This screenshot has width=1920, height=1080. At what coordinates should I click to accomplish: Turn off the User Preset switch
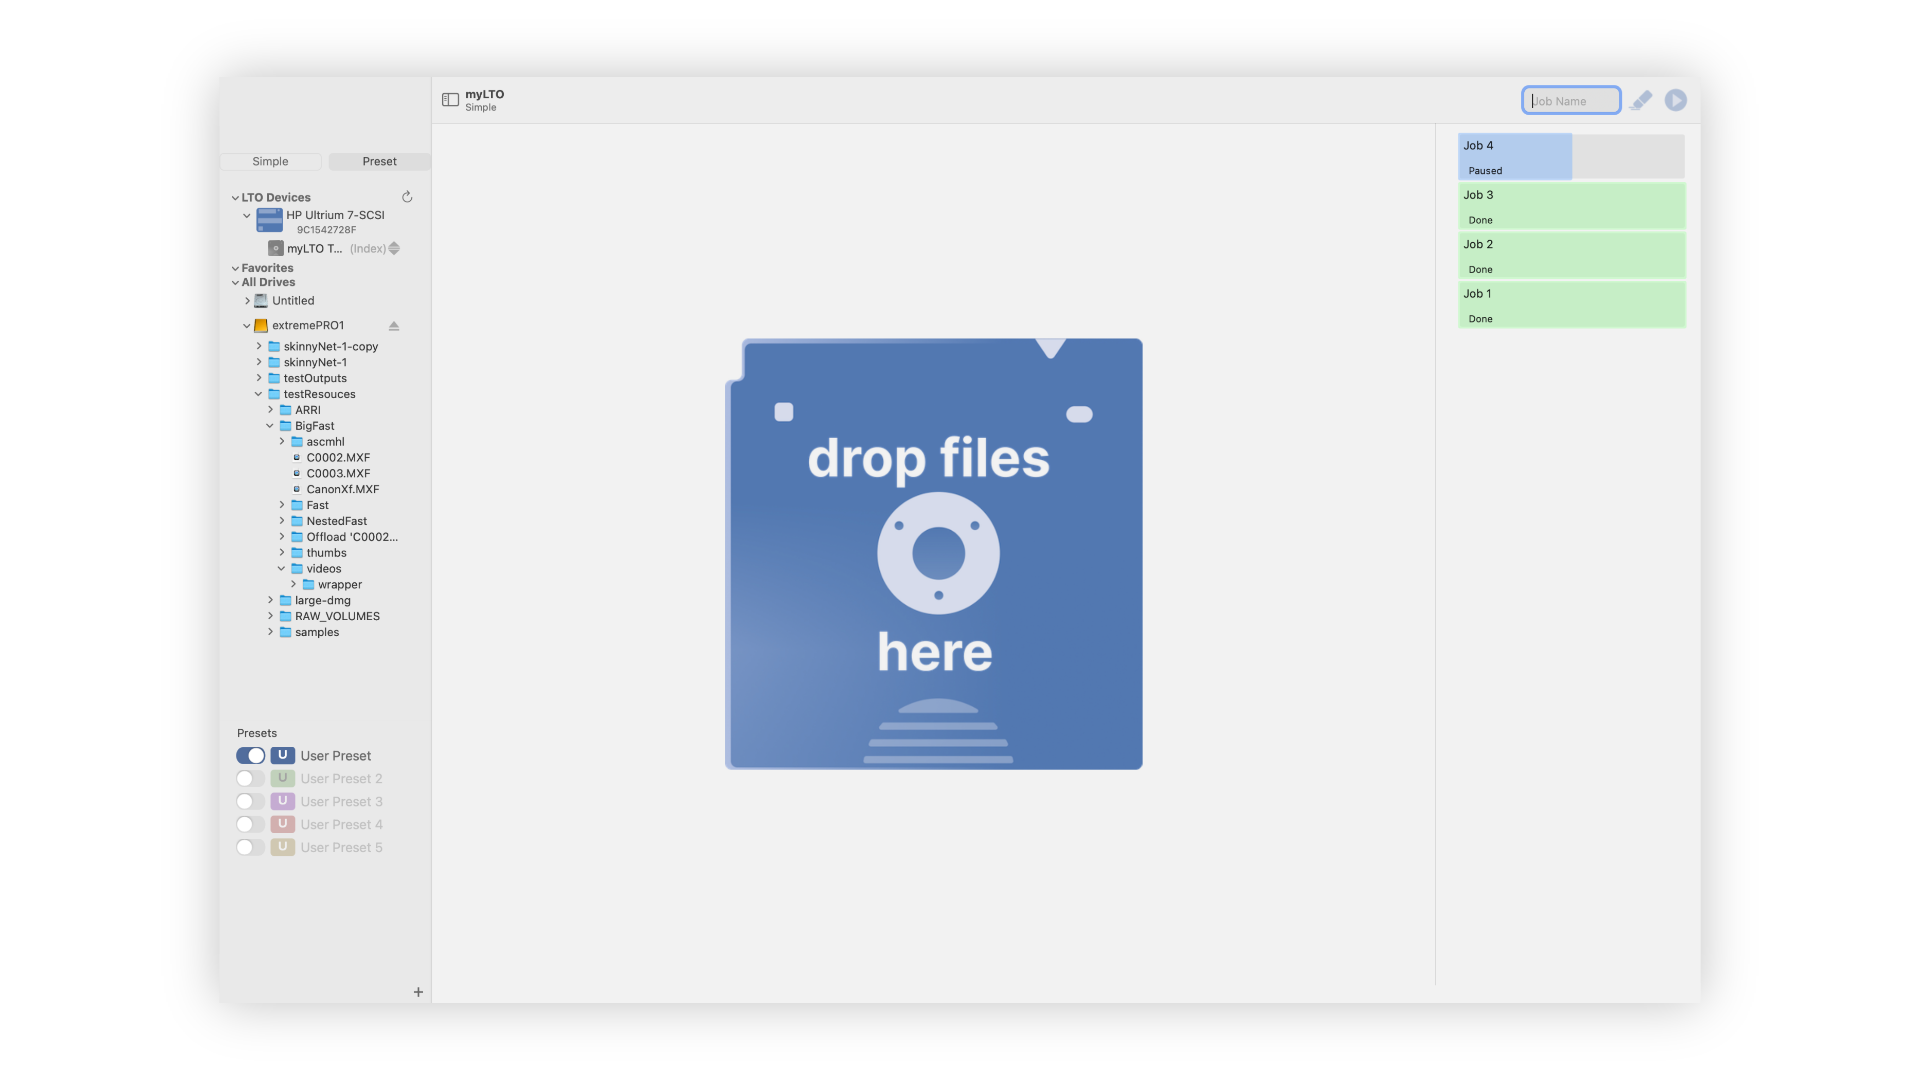(x=250, y=755)
